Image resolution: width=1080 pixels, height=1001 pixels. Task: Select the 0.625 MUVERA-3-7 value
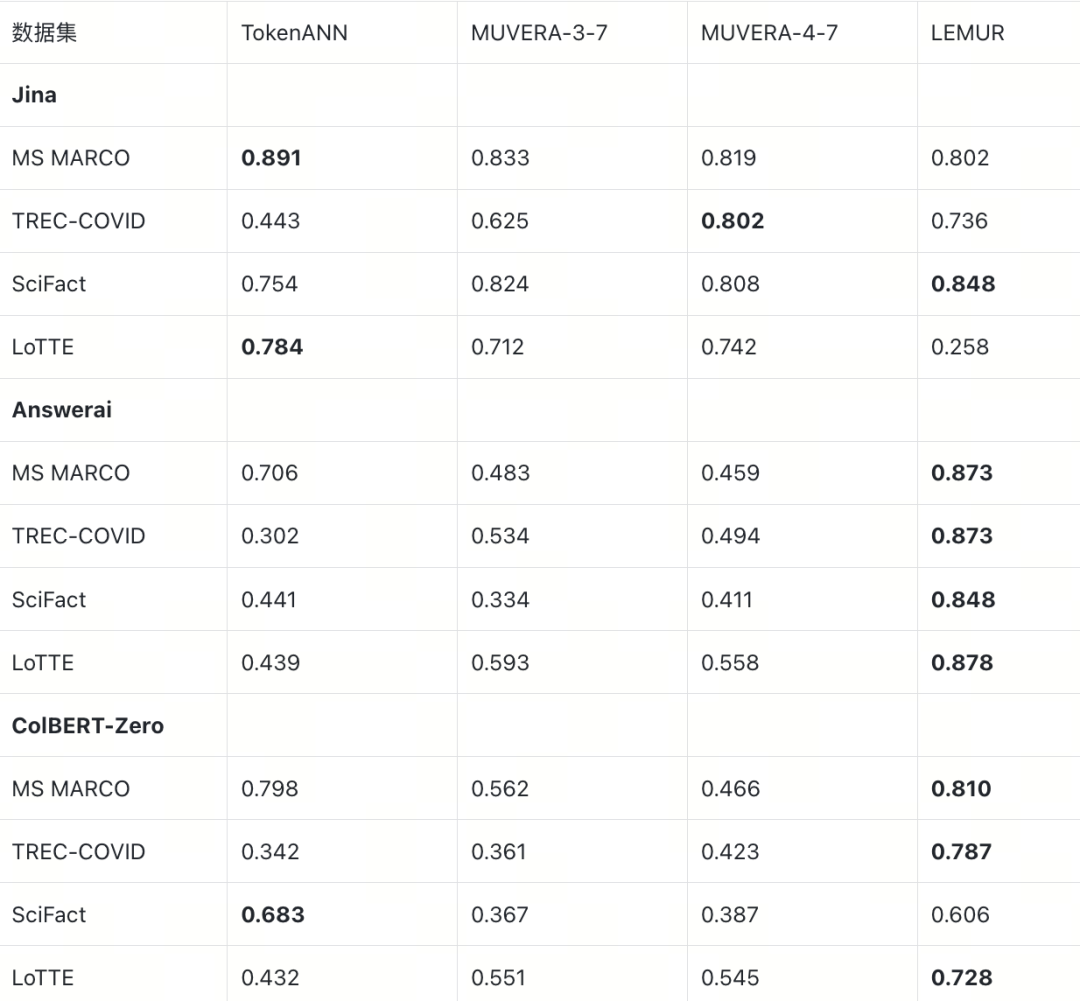(x=500, y=221)
